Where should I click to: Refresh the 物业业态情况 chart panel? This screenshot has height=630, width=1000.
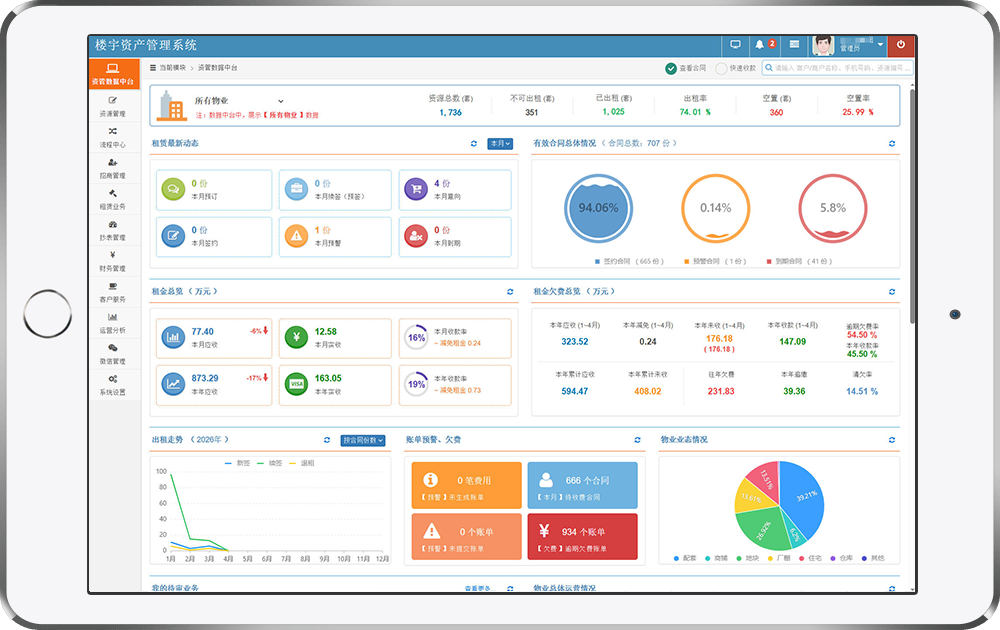[892, 440]
